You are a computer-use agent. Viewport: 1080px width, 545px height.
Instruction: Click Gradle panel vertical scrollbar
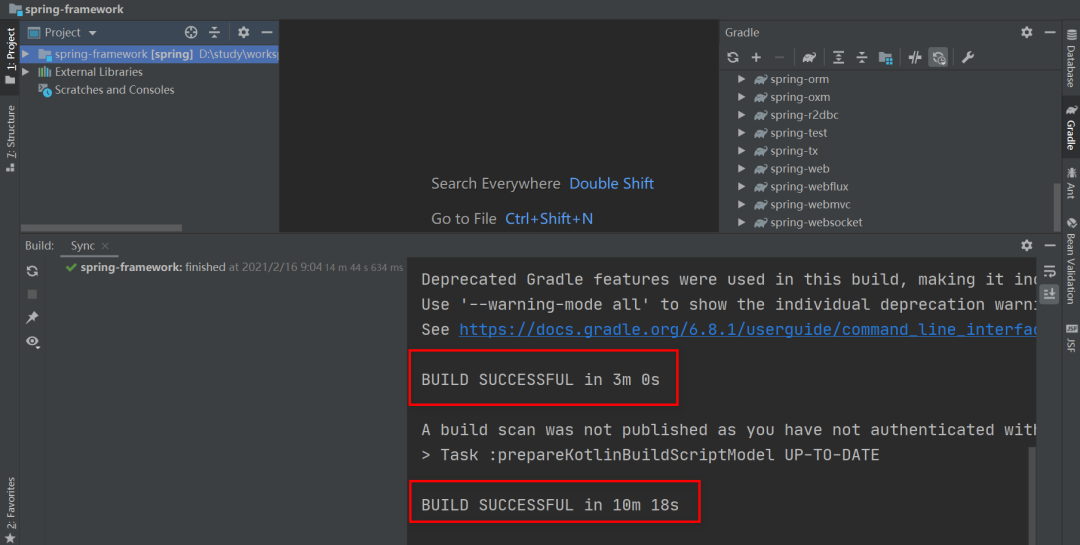[1057, 207]
